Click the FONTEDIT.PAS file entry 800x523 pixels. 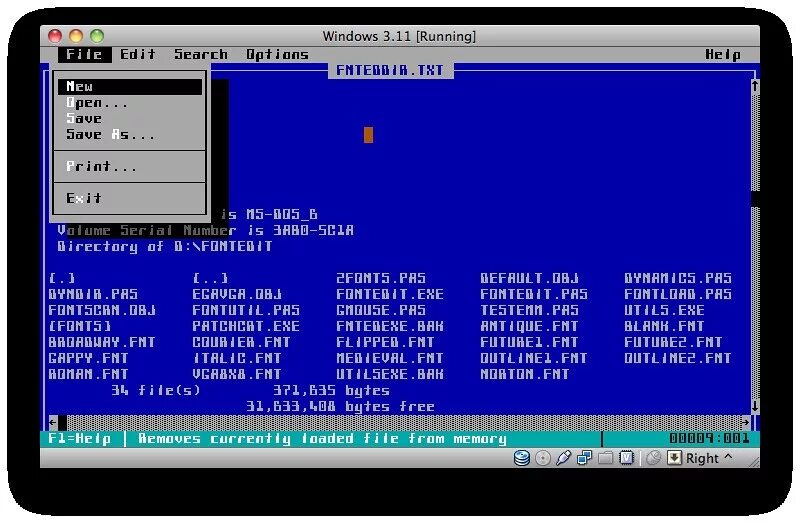coord(534,294)
